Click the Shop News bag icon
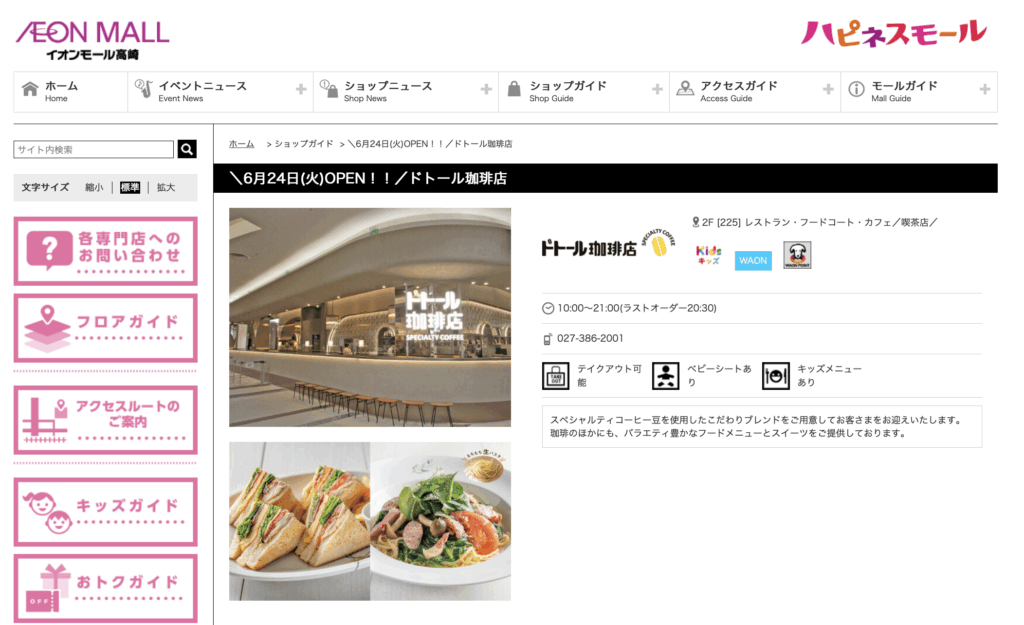The image size is (1024, 625). pos(329,89)
